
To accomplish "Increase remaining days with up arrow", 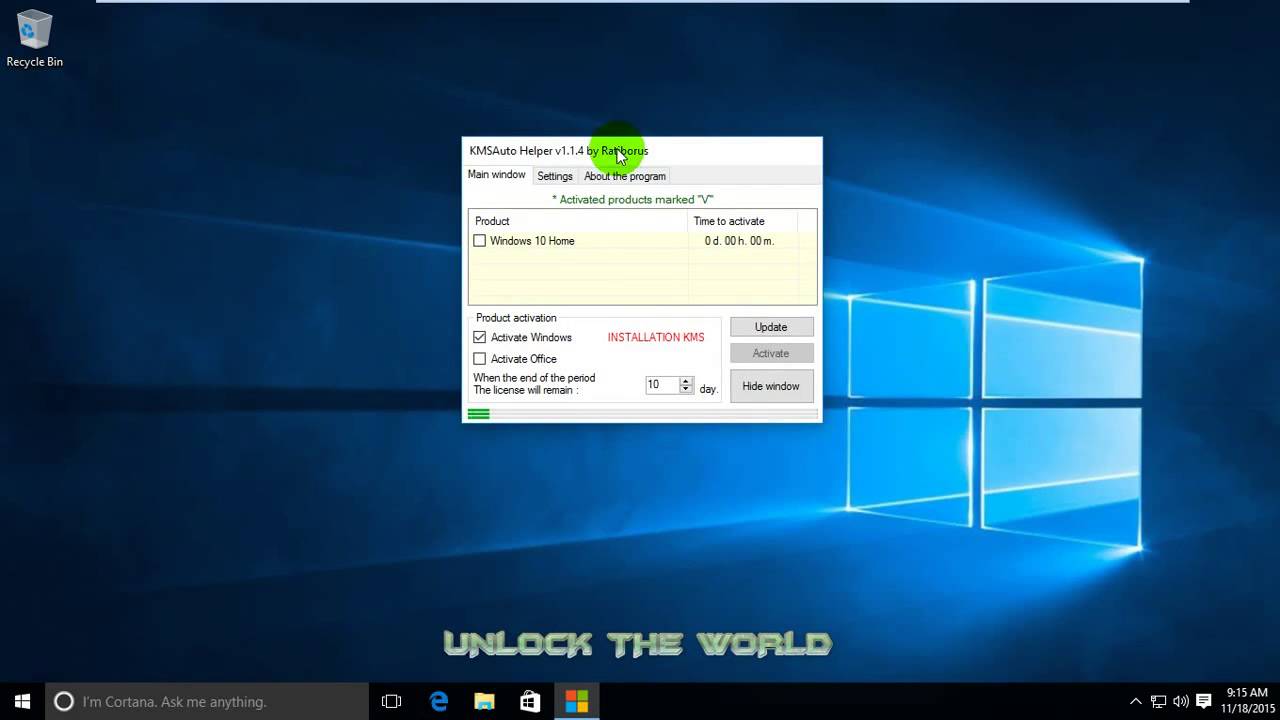I will (x=685, y=381).
